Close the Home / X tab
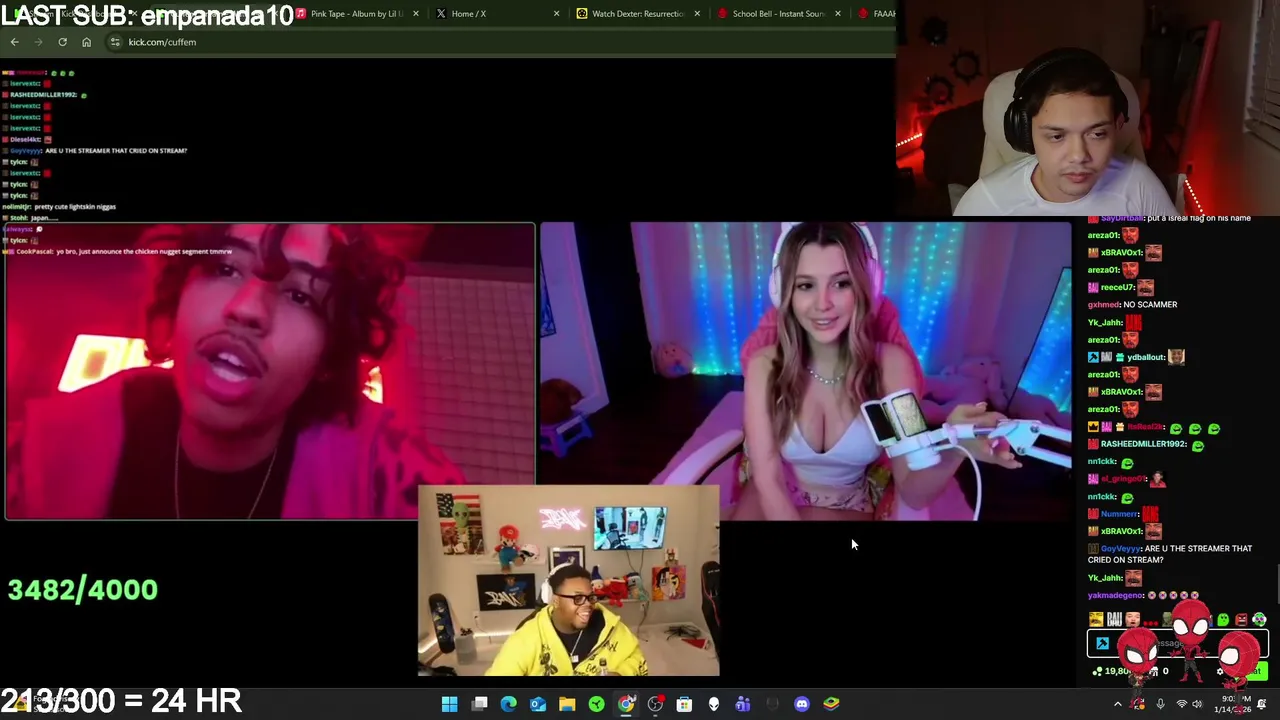Viewport: 1280px width, 720px height. point(557,14)
